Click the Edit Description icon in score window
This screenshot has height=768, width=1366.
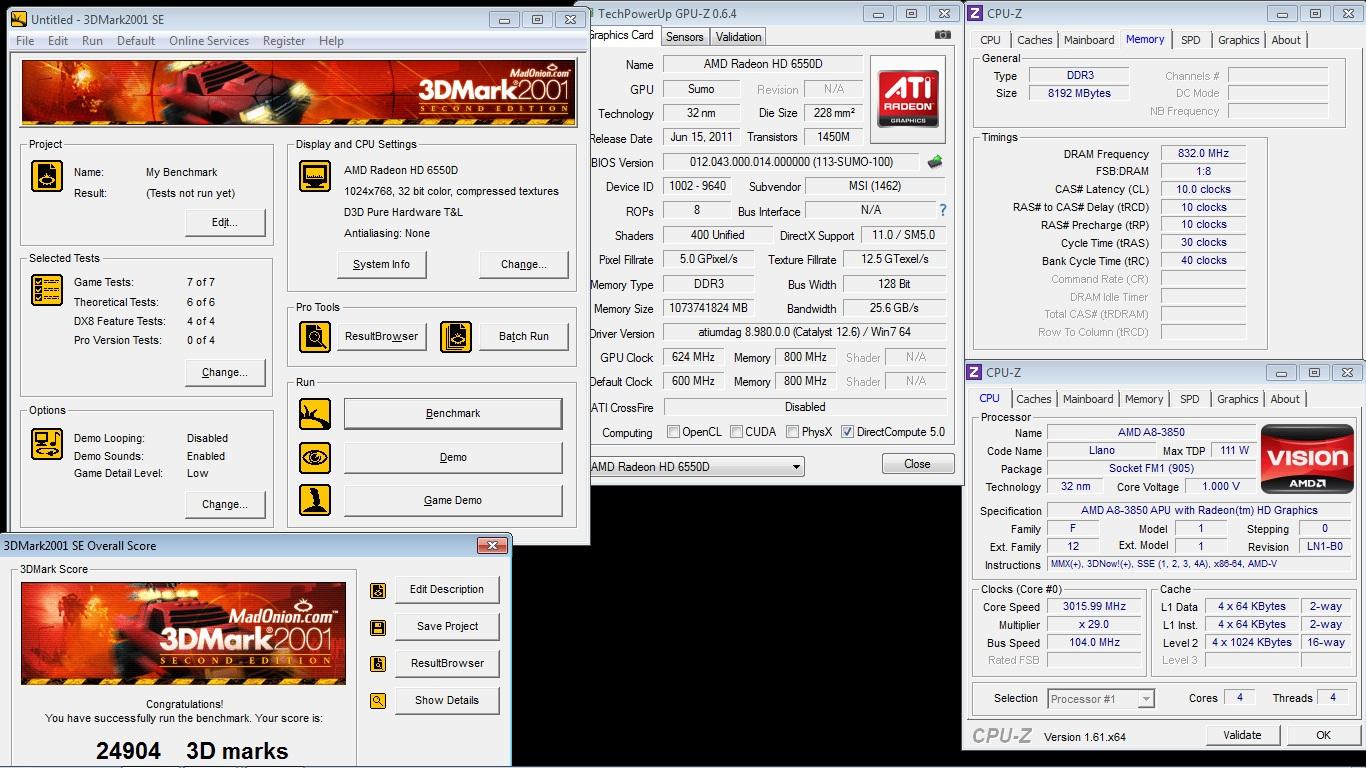[x=378, y=590]
